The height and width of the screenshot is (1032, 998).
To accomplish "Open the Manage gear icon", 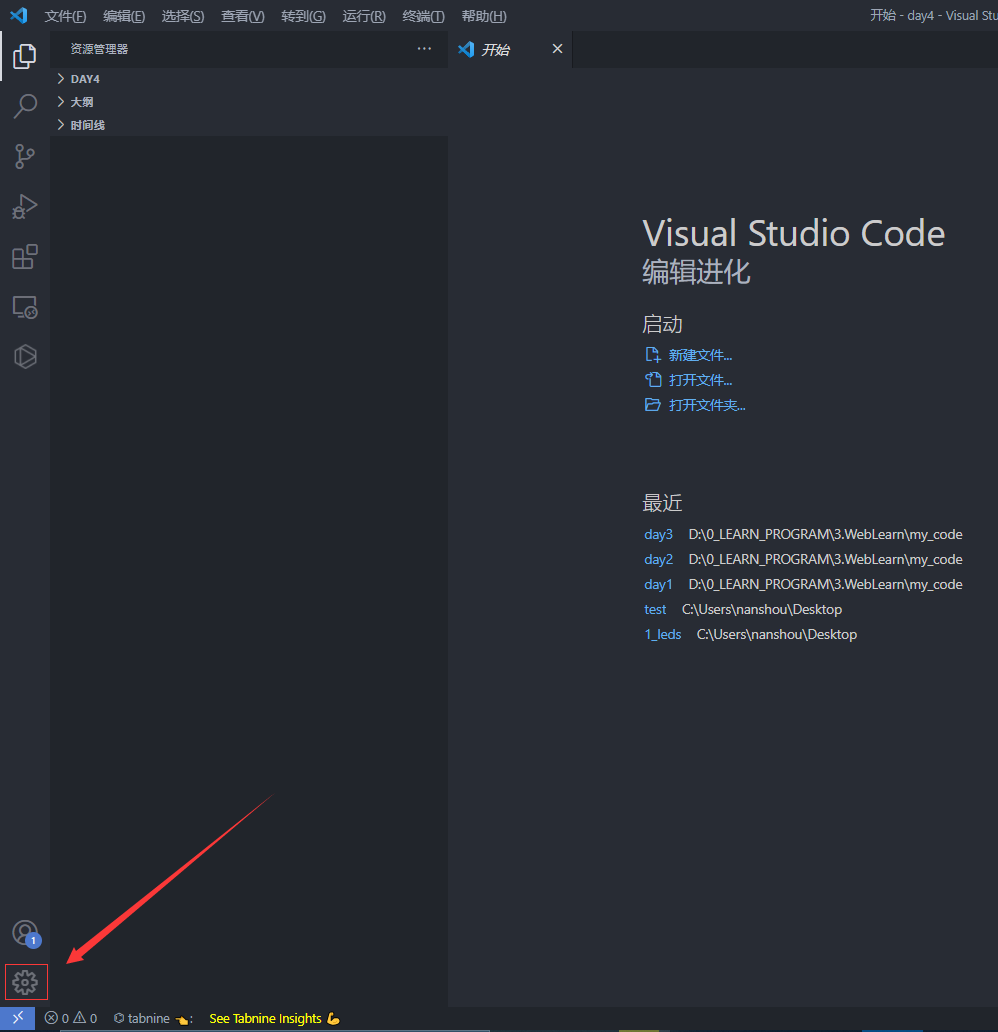I will pyautogui.click(x=25, y=983).
